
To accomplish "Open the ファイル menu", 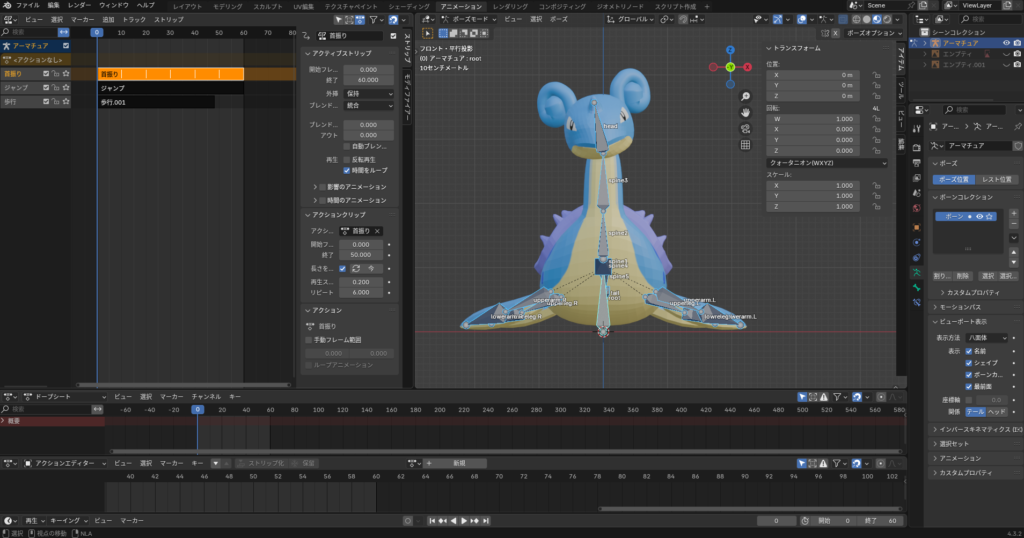I will (27, 6).
